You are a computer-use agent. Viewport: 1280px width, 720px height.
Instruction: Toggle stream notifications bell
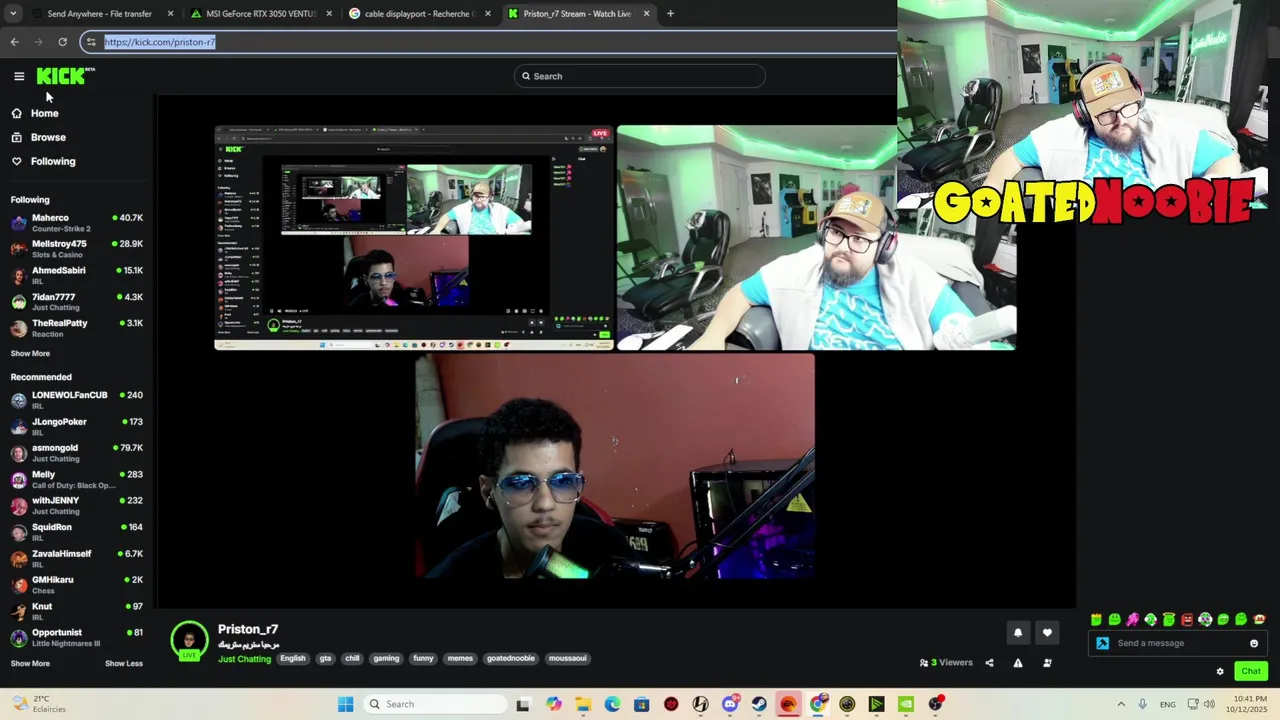click(1018, 632)
